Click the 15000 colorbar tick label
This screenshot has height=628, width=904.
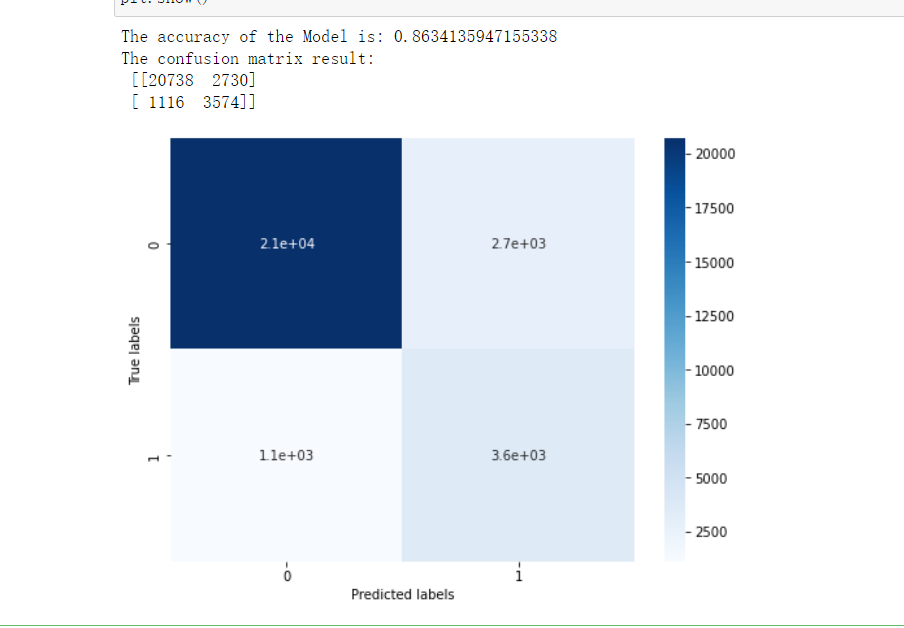click(715, 262)
